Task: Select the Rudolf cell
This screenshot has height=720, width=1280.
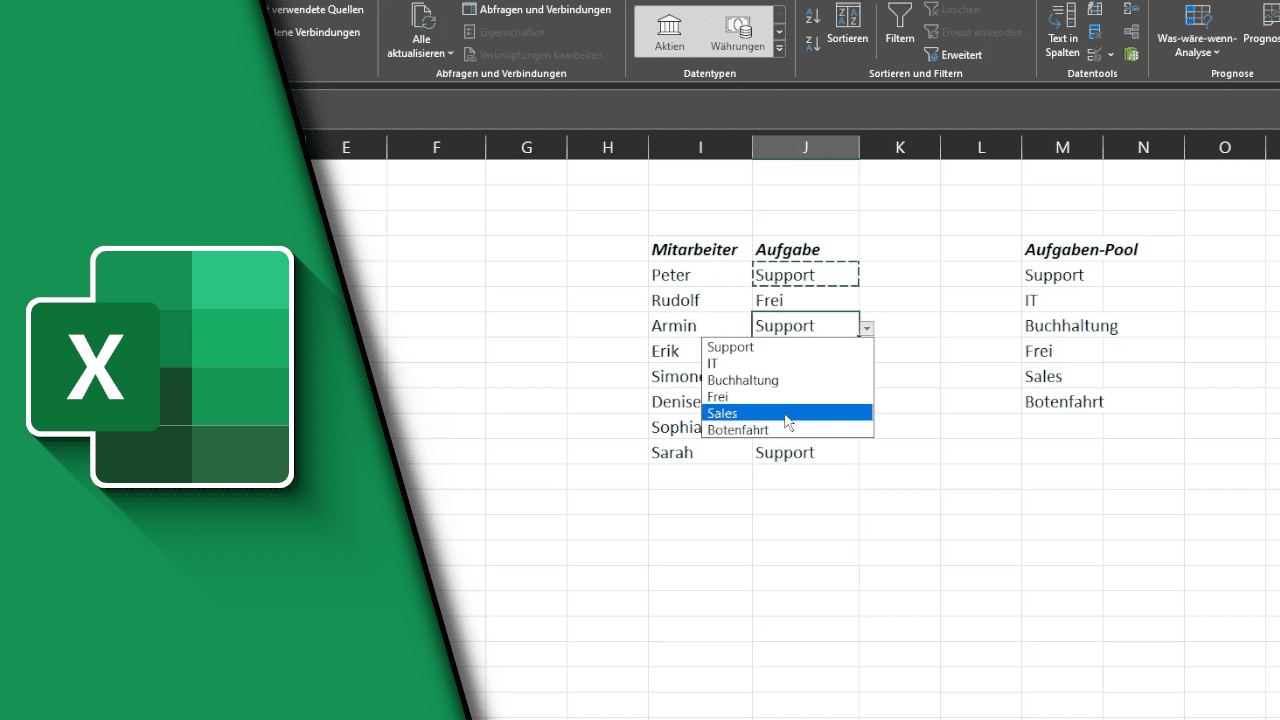Action: coord(700,300)
